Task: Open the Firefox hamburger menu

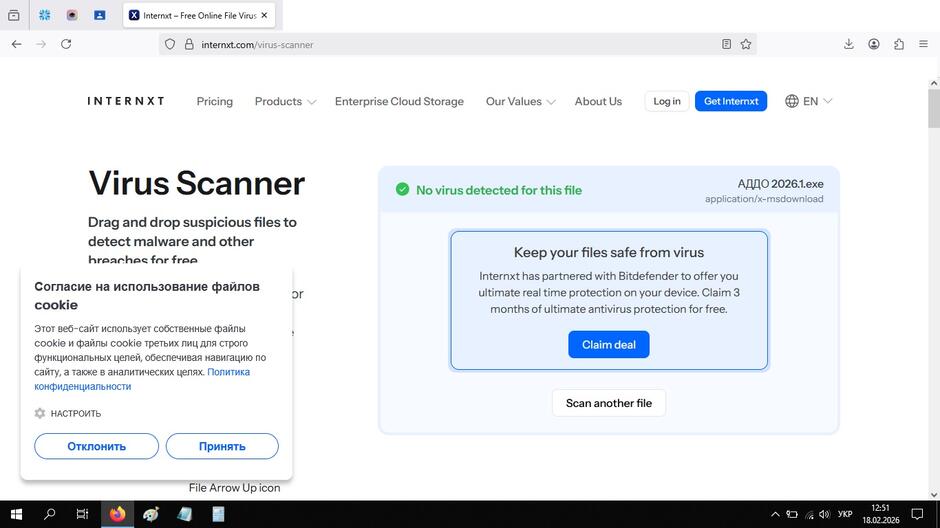Action: point(923,44)
